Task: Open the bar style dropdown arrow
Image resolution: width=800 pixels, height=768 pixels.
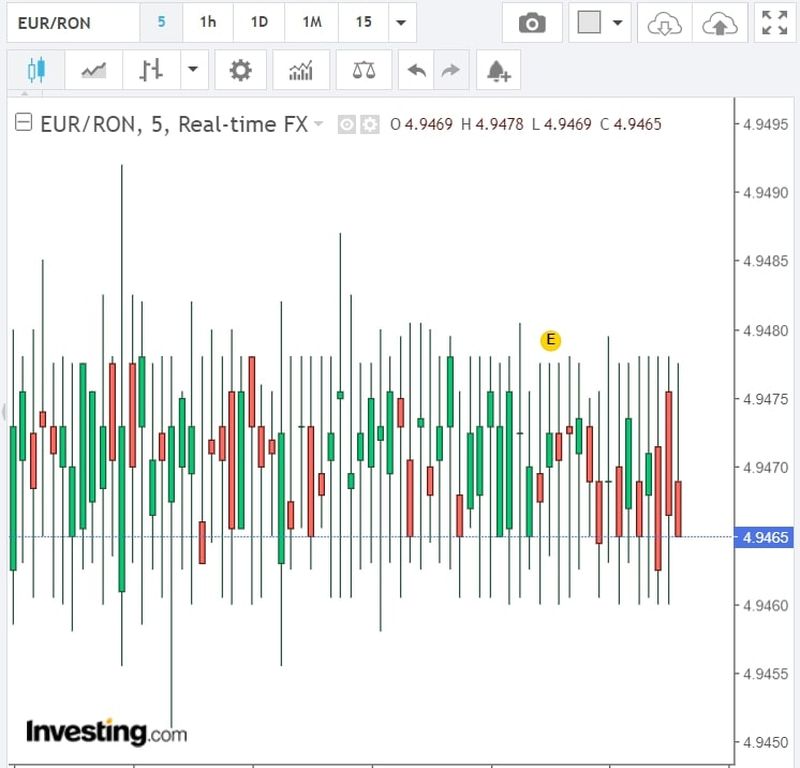Action: [x=192, y=71]
